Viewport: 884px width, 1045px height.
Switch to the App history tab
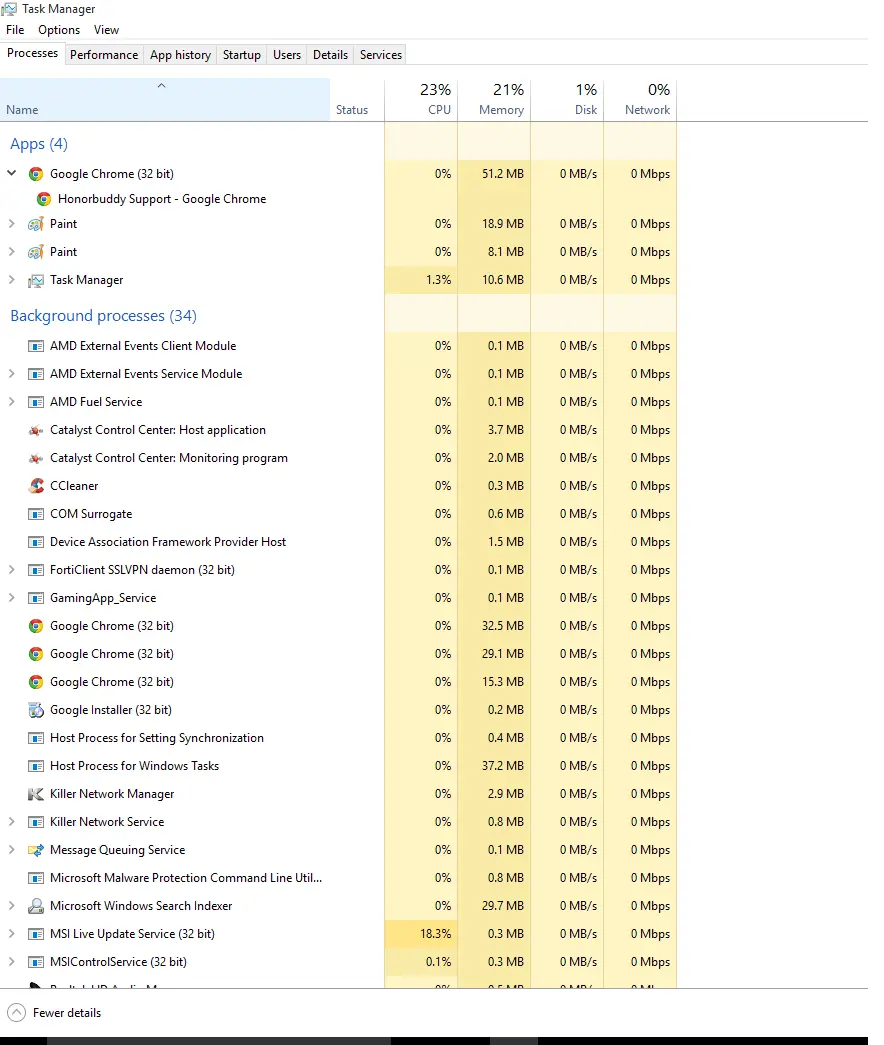pyautogui.click(x=180, y=55)
